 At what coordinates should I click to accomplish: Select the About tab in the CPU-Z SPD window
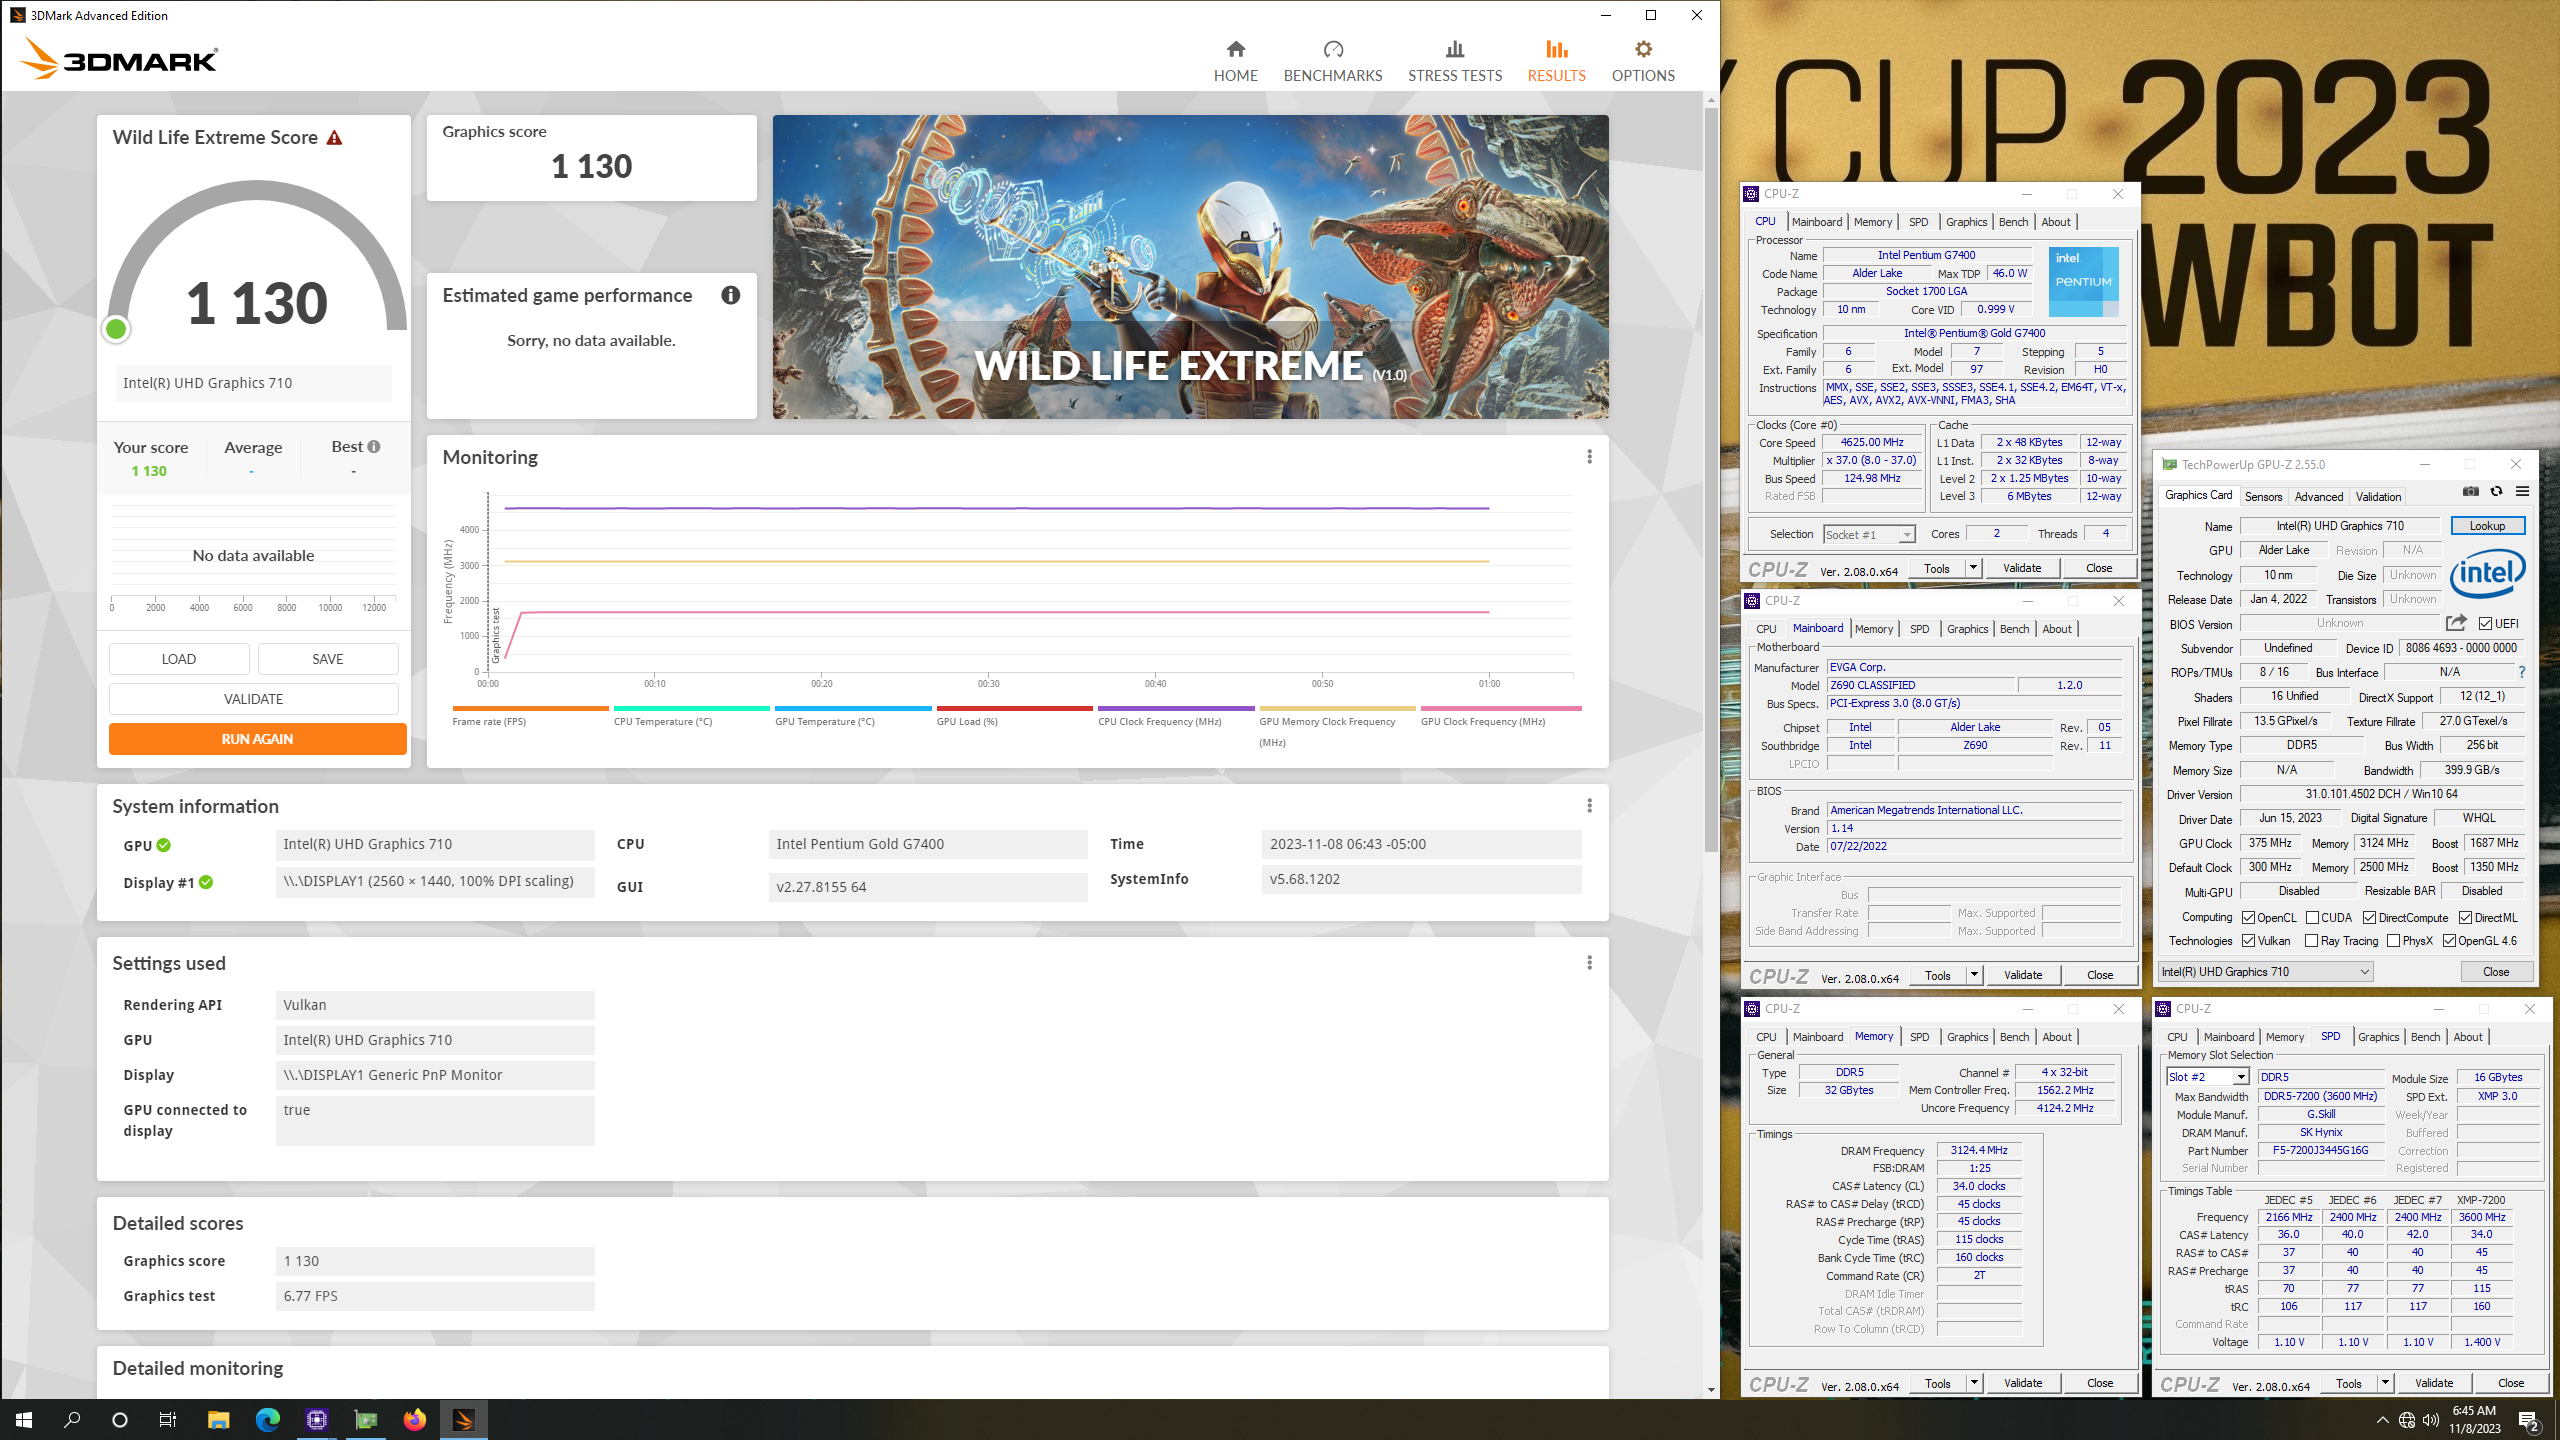coord(2468,1037)
